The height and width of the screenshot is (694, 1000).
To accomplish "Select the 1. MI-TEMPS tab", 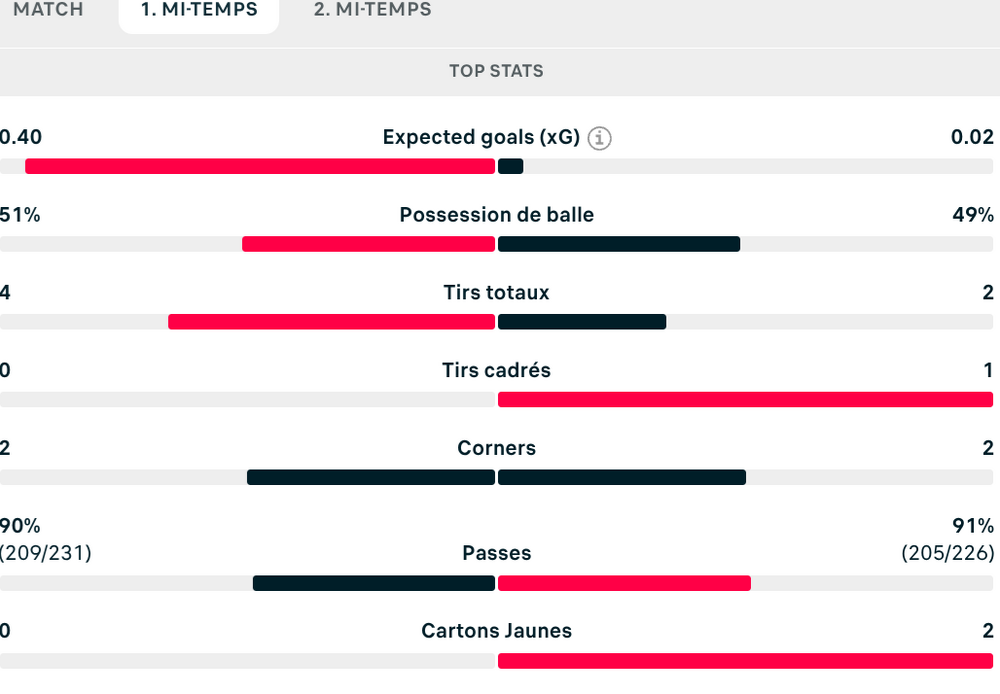I will click(199, 10).
